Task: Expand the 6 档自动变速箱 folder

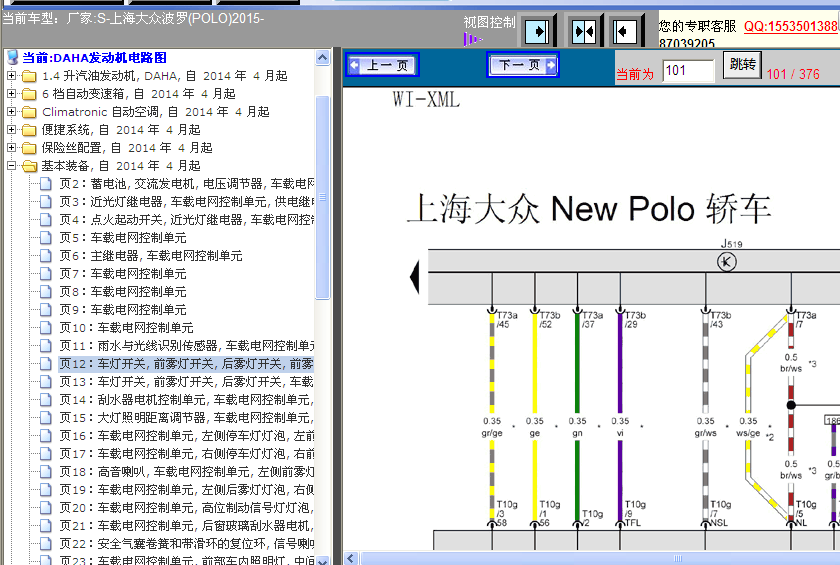Action: 11,94
